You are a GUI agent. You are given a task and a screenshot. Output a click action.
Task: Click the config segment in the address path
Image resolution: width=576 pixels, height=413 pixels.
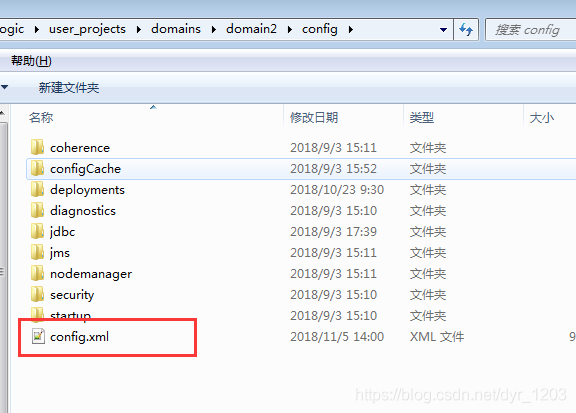click(320, 29)
